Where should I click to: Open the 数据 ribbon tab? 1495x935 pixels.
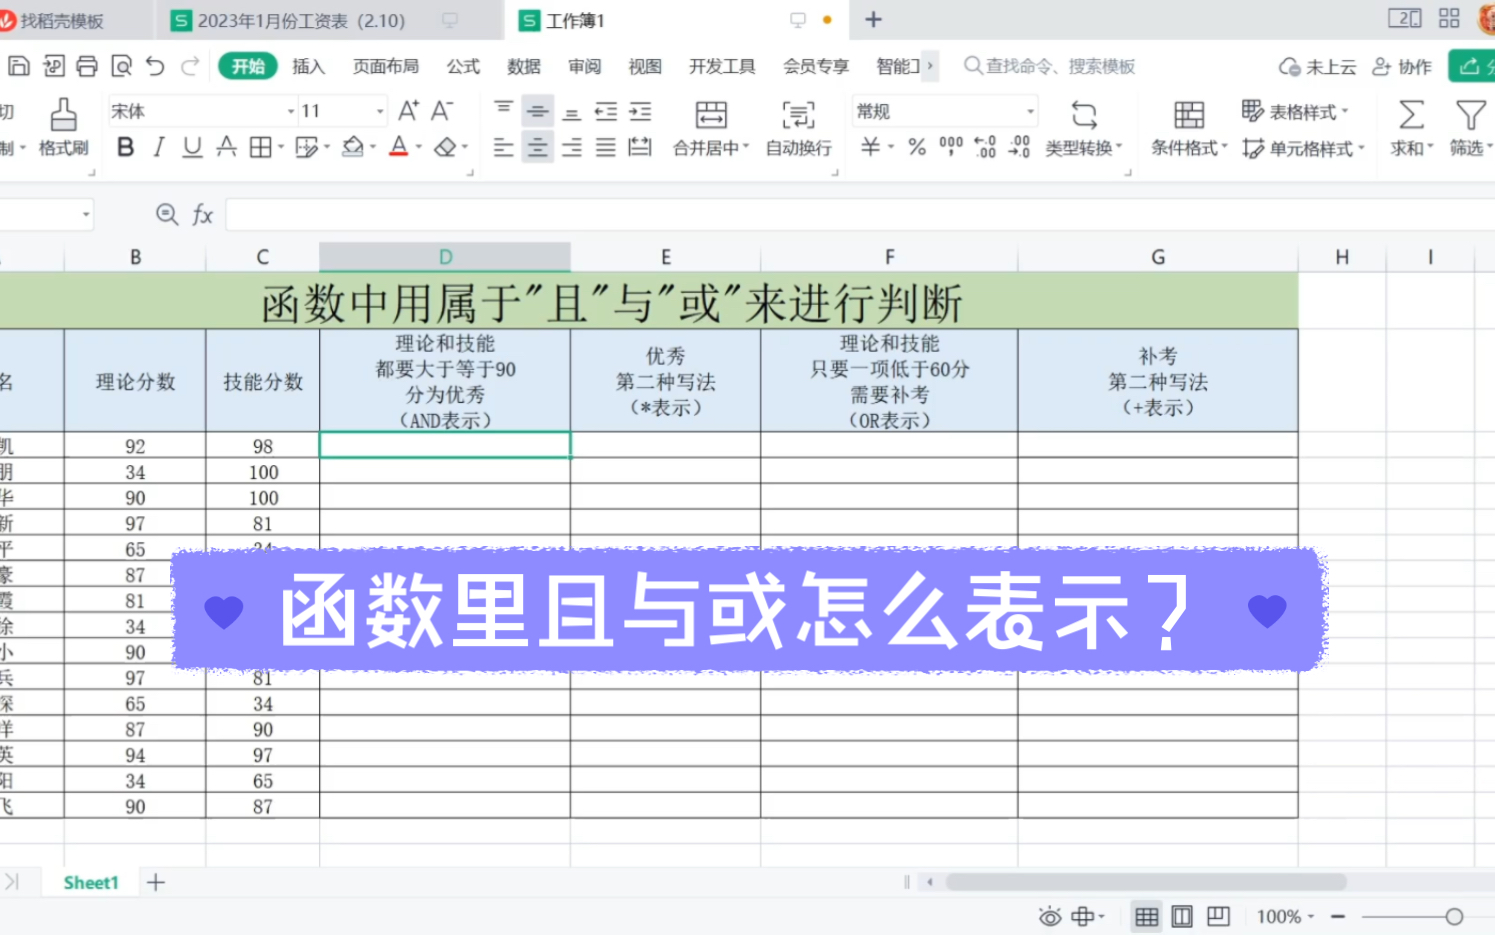pos(523,66)
